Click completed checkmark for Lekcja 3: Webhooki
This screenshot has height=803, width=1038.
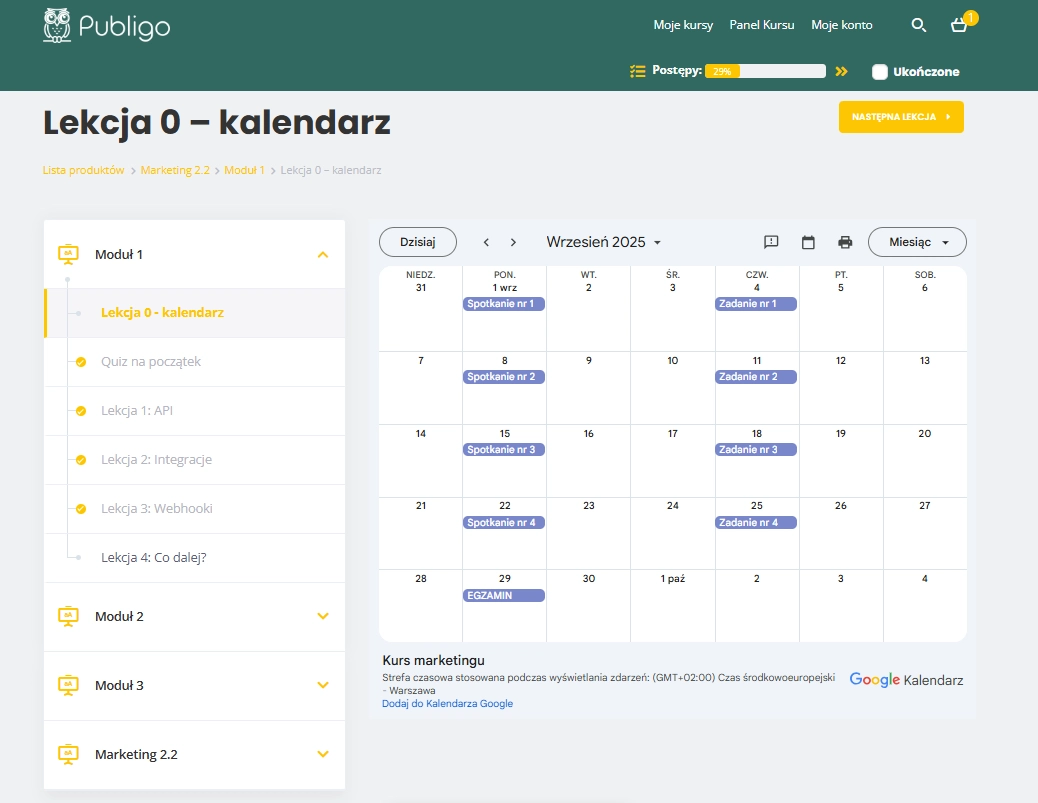click(81, 509)
